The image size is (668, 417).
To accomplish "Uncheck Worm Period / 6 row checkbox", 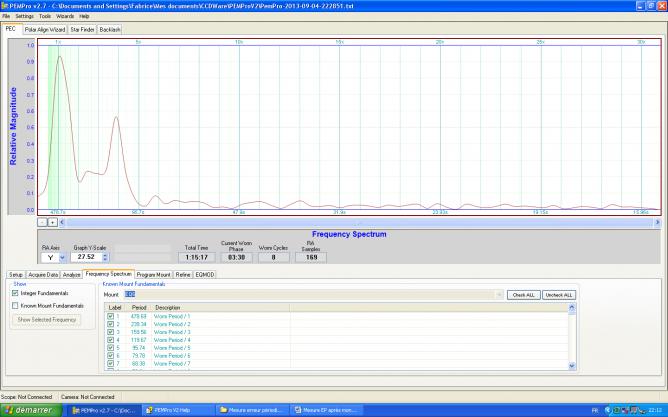I will [x=110, y=355].
